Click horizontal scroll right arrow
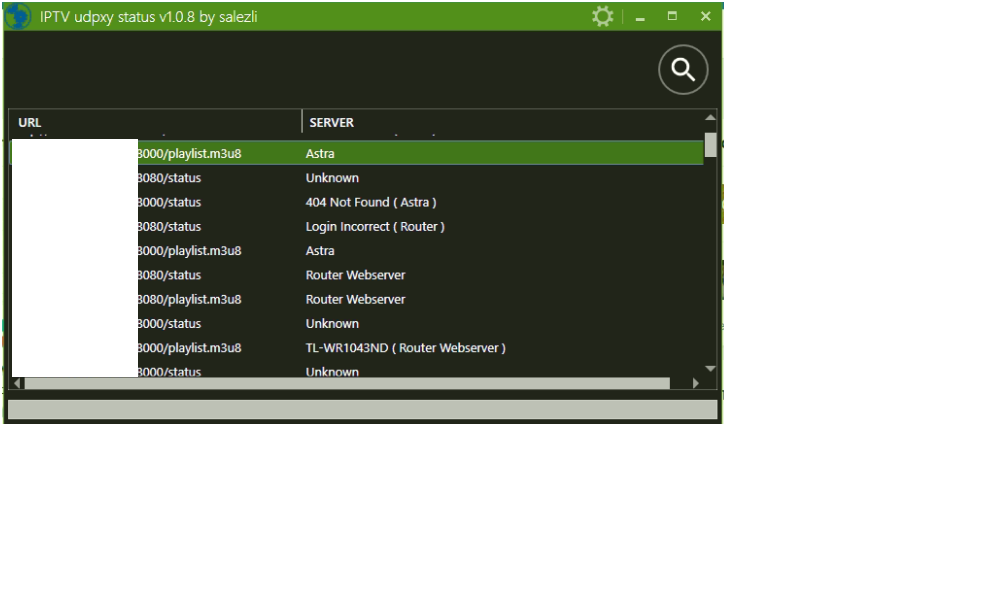The image size is (1000, 600). 697,383
